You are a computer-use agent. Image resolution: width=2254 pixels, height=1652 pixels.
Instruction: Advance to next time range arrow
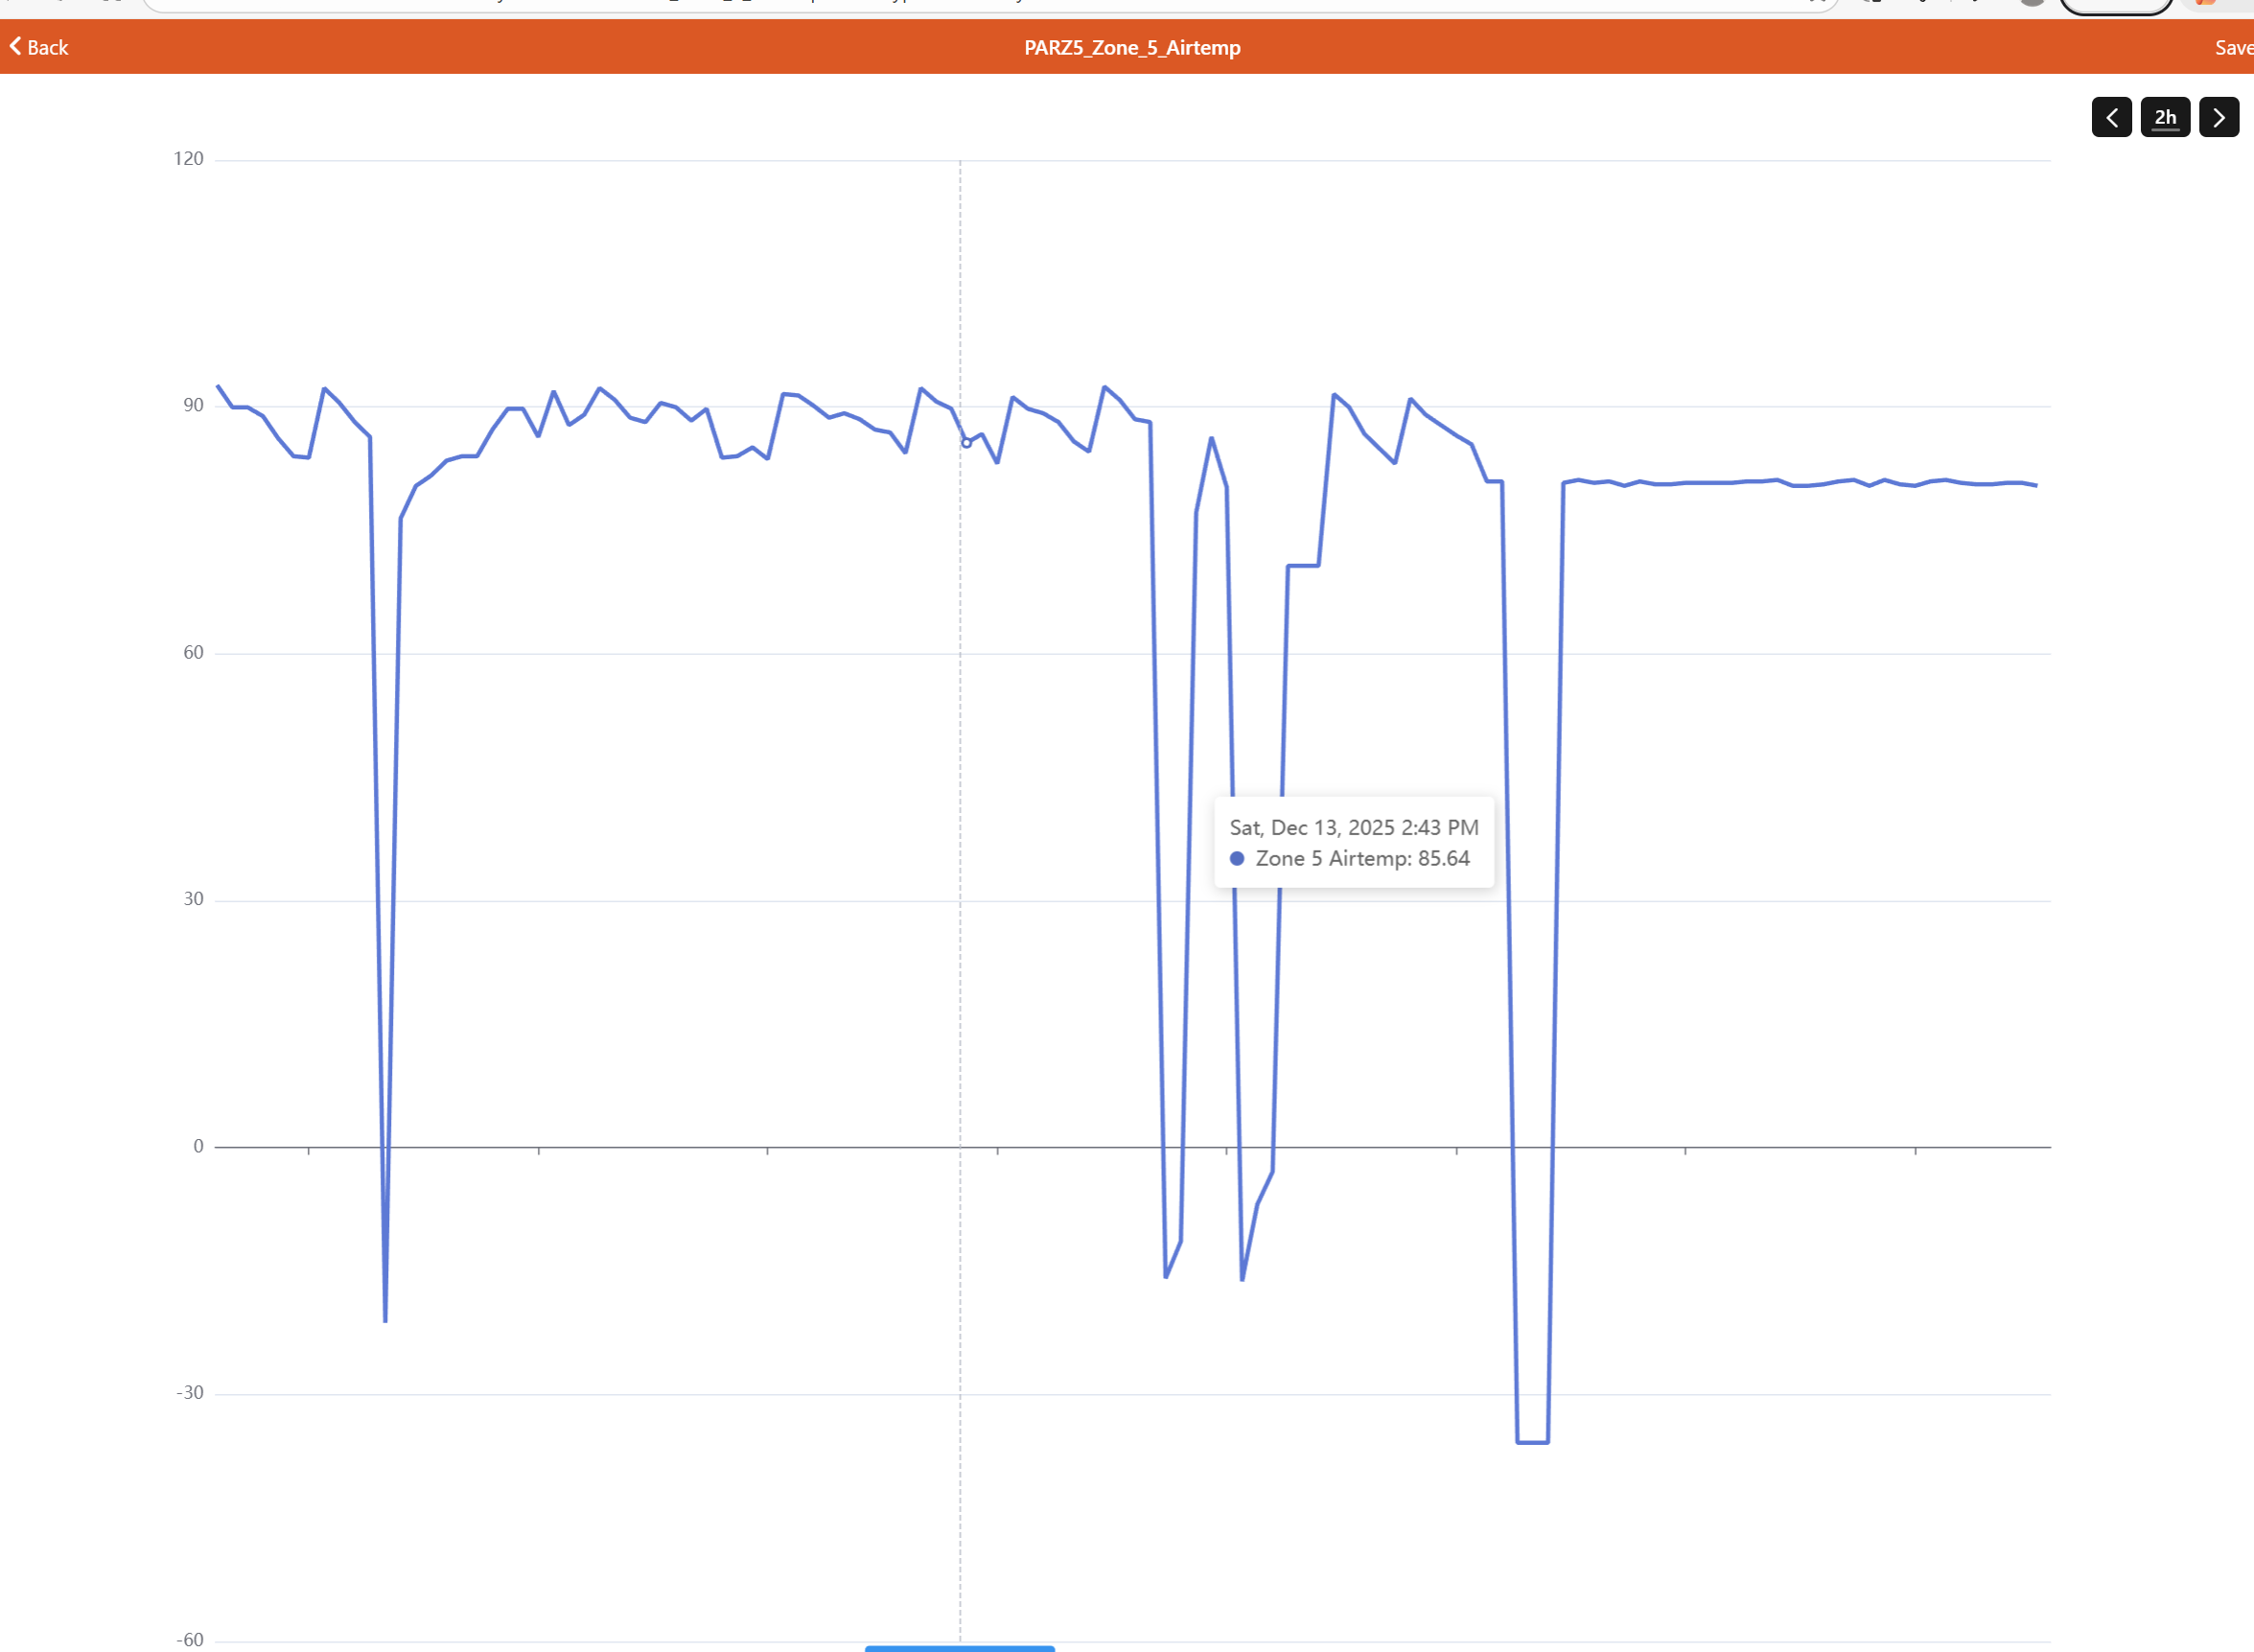(x=2218, y=118)
